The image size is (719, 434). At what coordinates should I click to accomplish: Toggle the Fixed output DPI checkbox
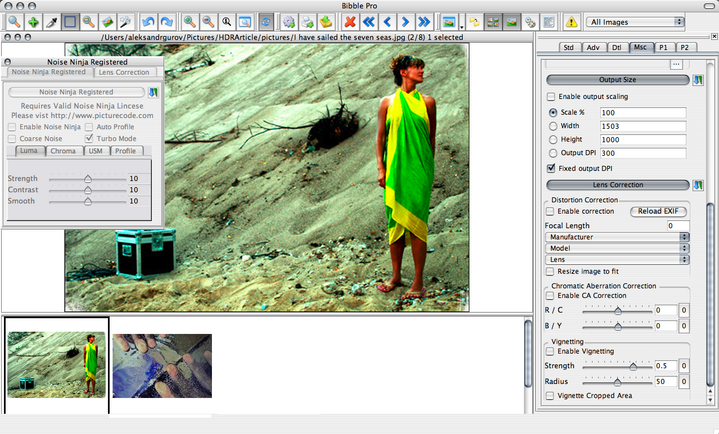pos(552,168)
